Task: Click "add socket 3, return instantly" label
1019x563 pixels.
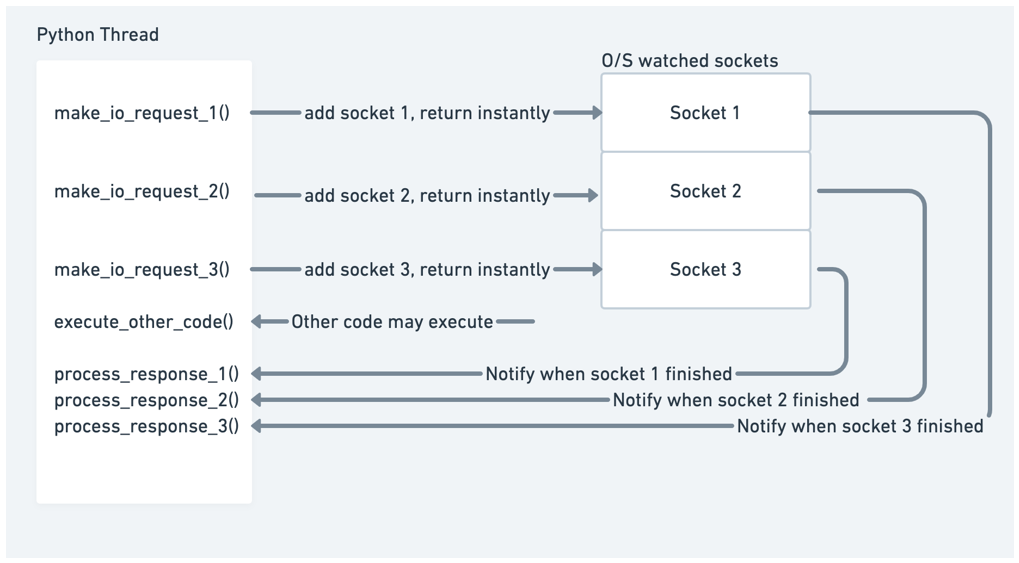Action: click(427, 270)
